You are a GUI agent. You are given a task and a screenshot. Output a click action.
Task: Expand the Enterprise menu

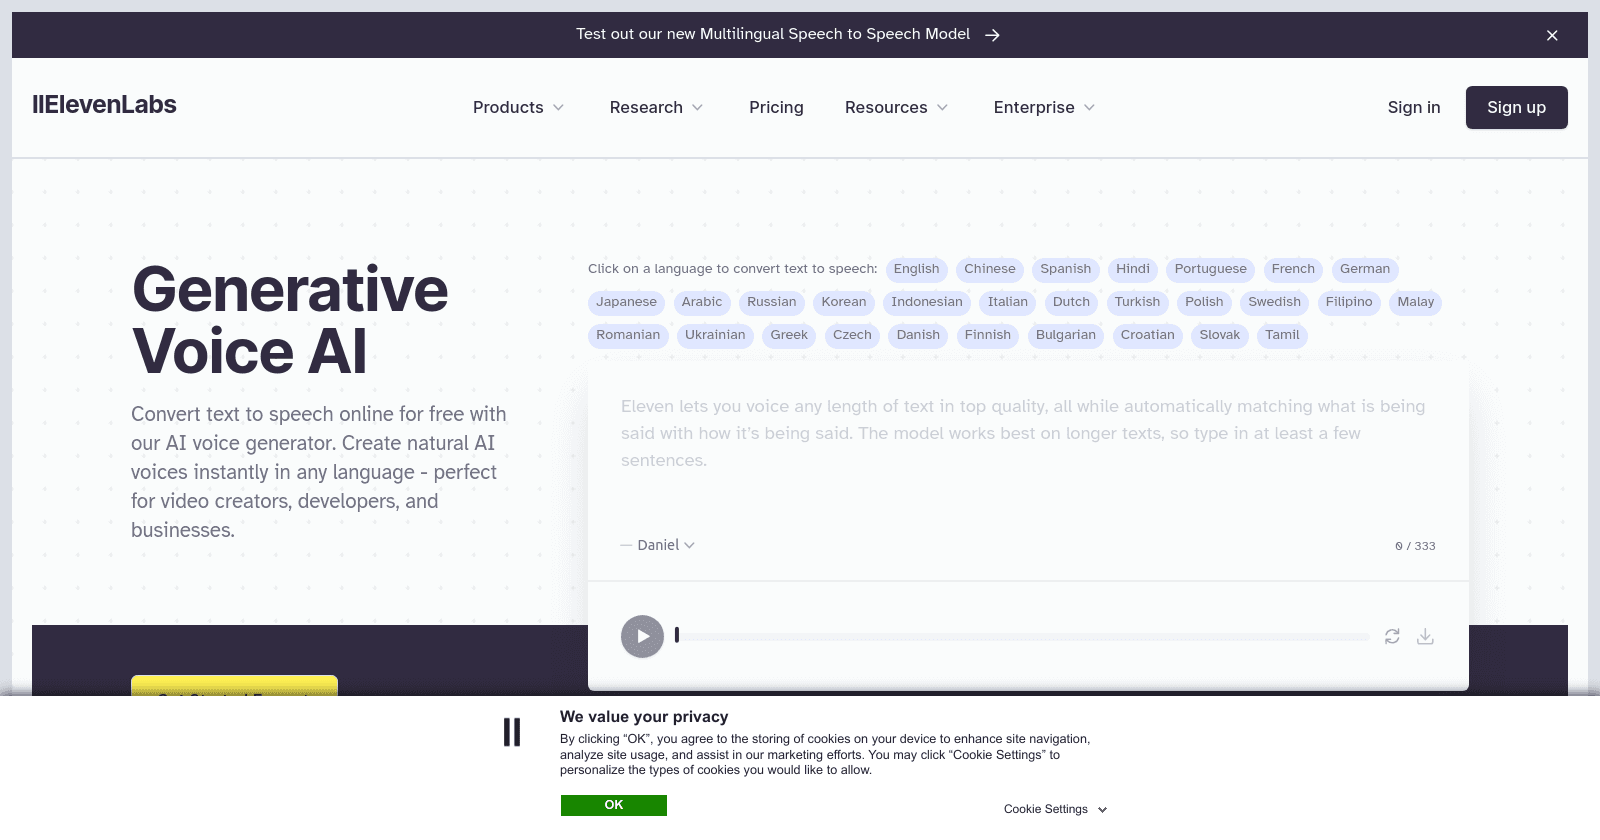coord(1044,107)
